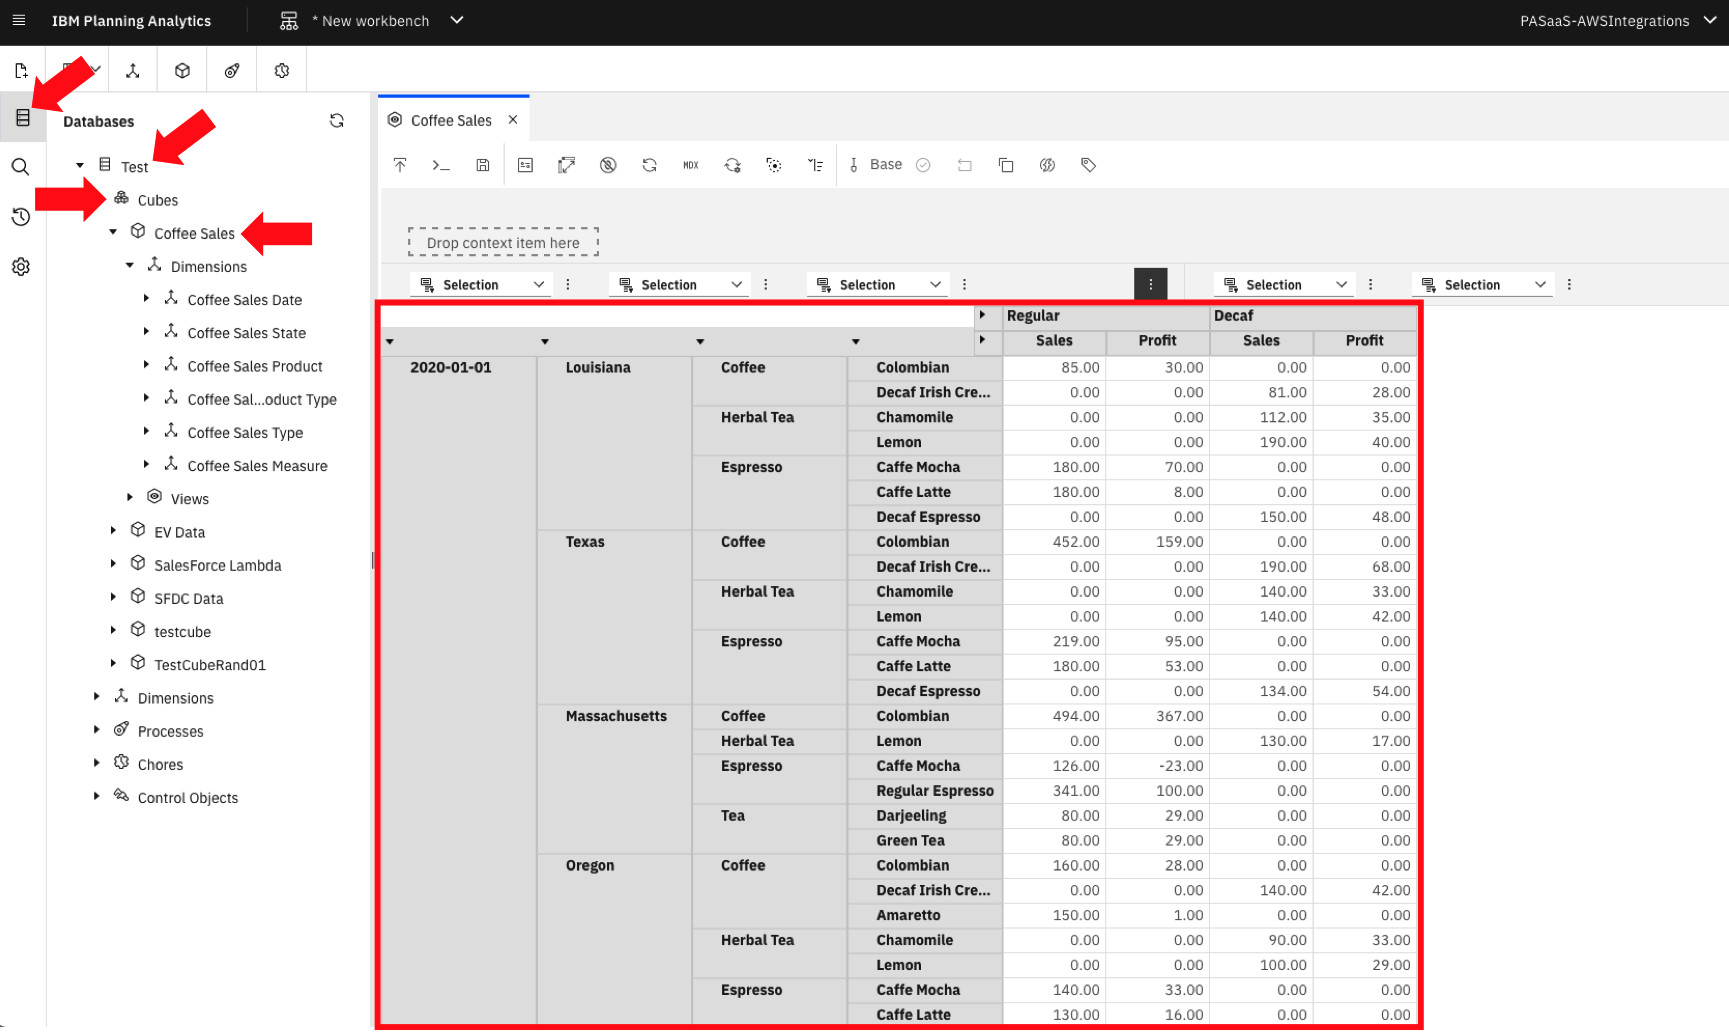
Task: Open the third Selection dropdown
Action: point(878,285)
